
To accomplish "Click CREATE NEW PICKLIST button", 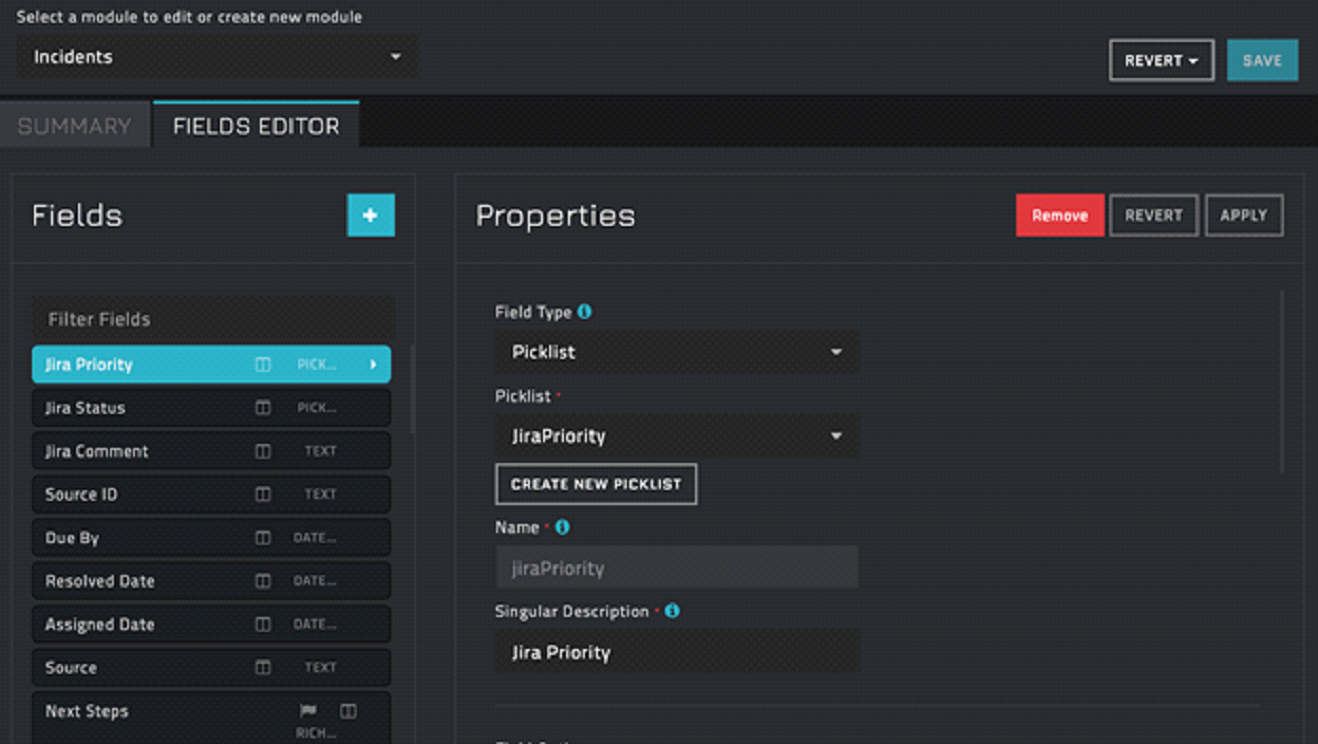I will click(596, 484).
